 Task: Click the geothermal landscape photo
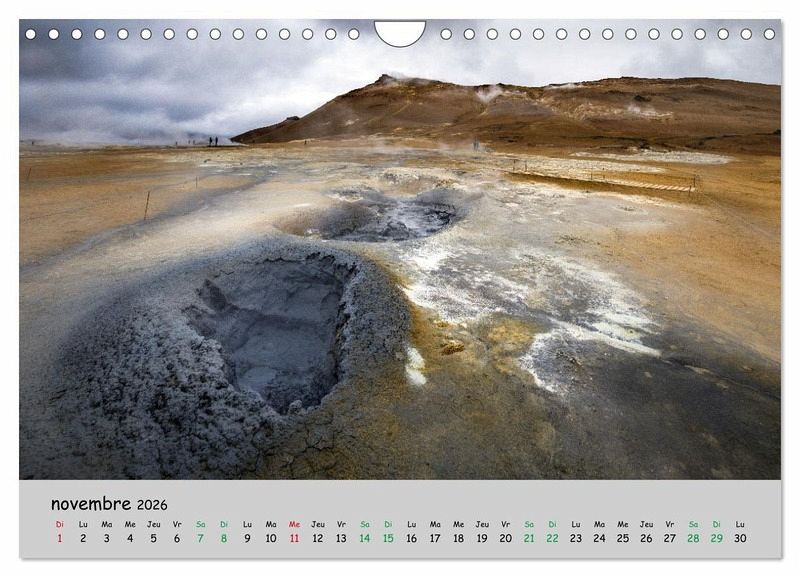tap(400, 249)
